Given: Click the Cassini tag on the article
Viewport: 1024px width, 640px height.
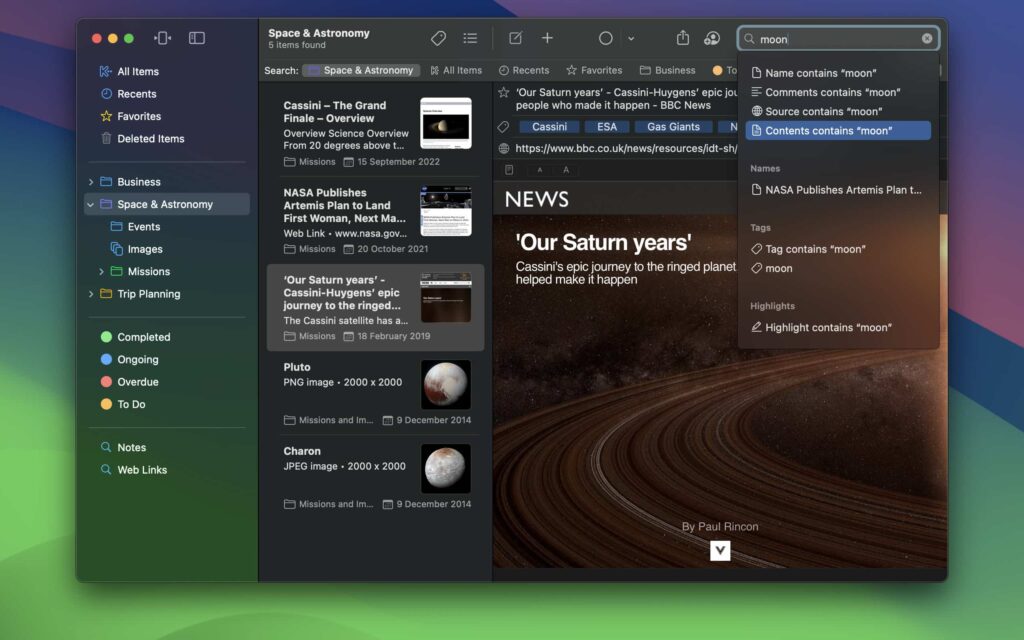Looking at the screenshot, I should click(x=548, y=127).
